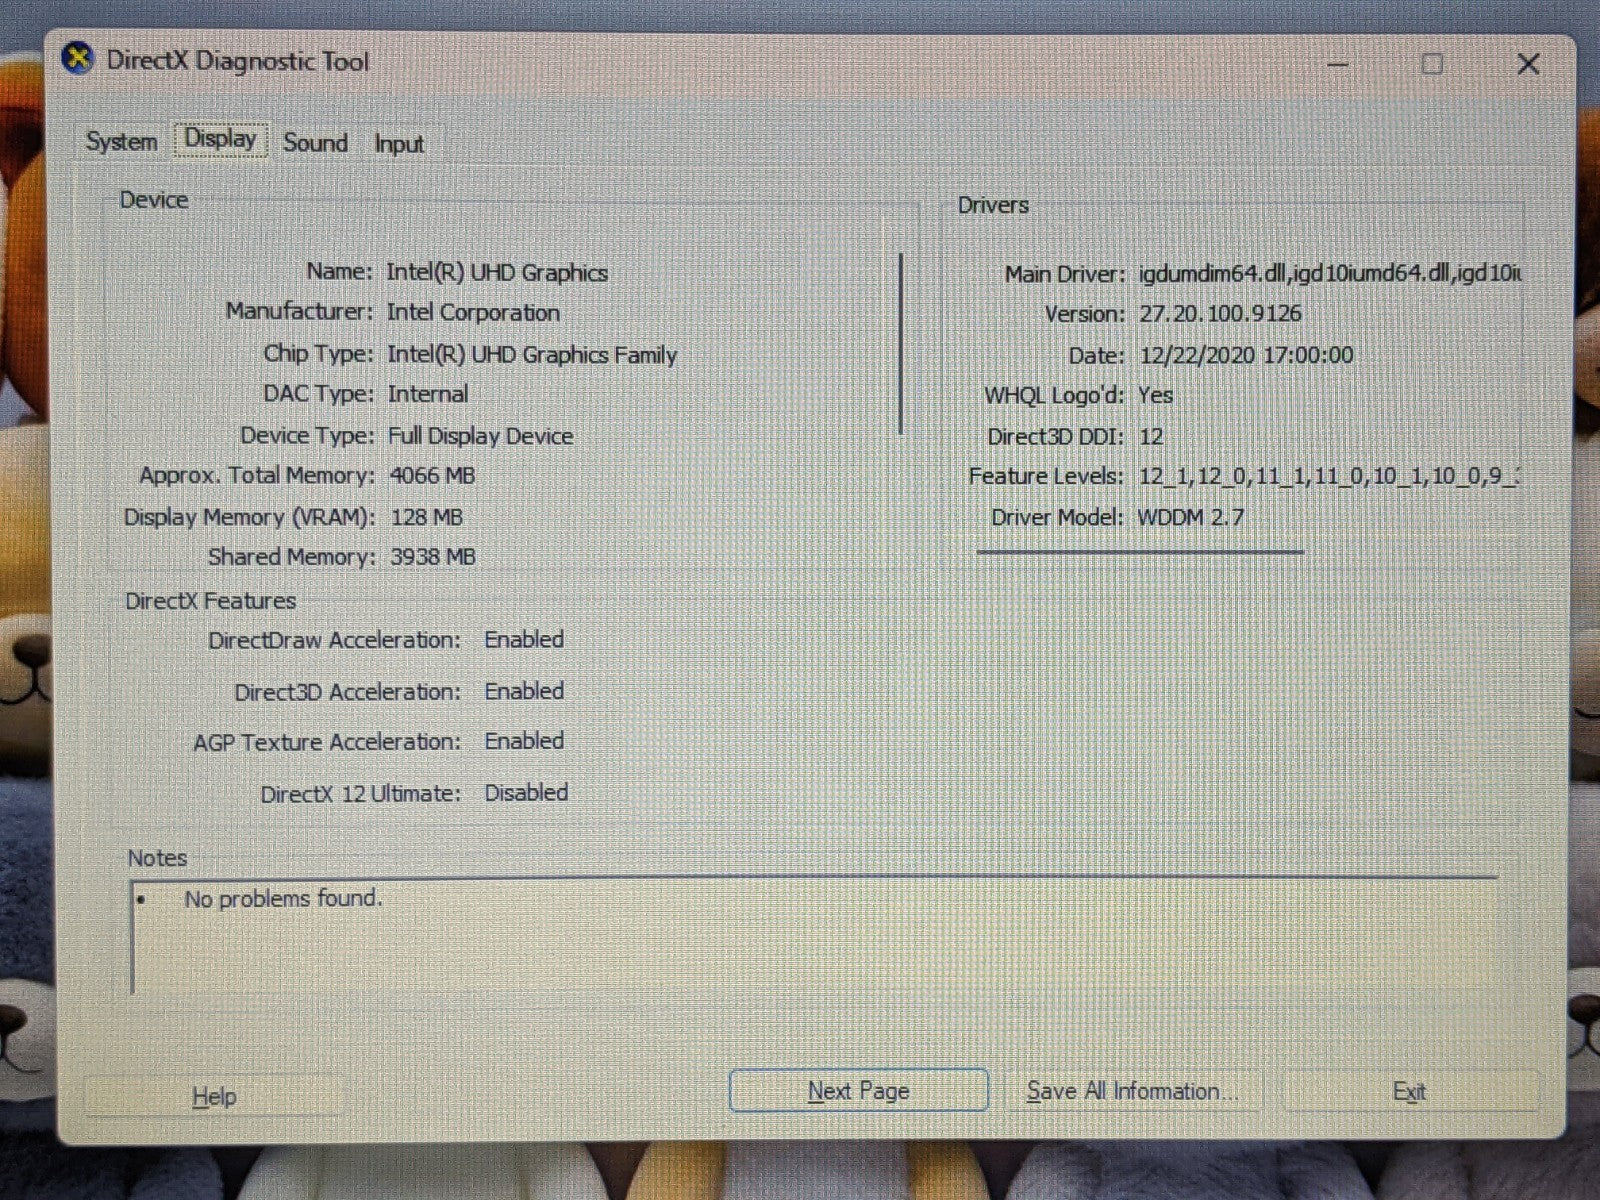
Task: Minimize the DirectX Diagnostic Tool window
Action: (1338, 65)
